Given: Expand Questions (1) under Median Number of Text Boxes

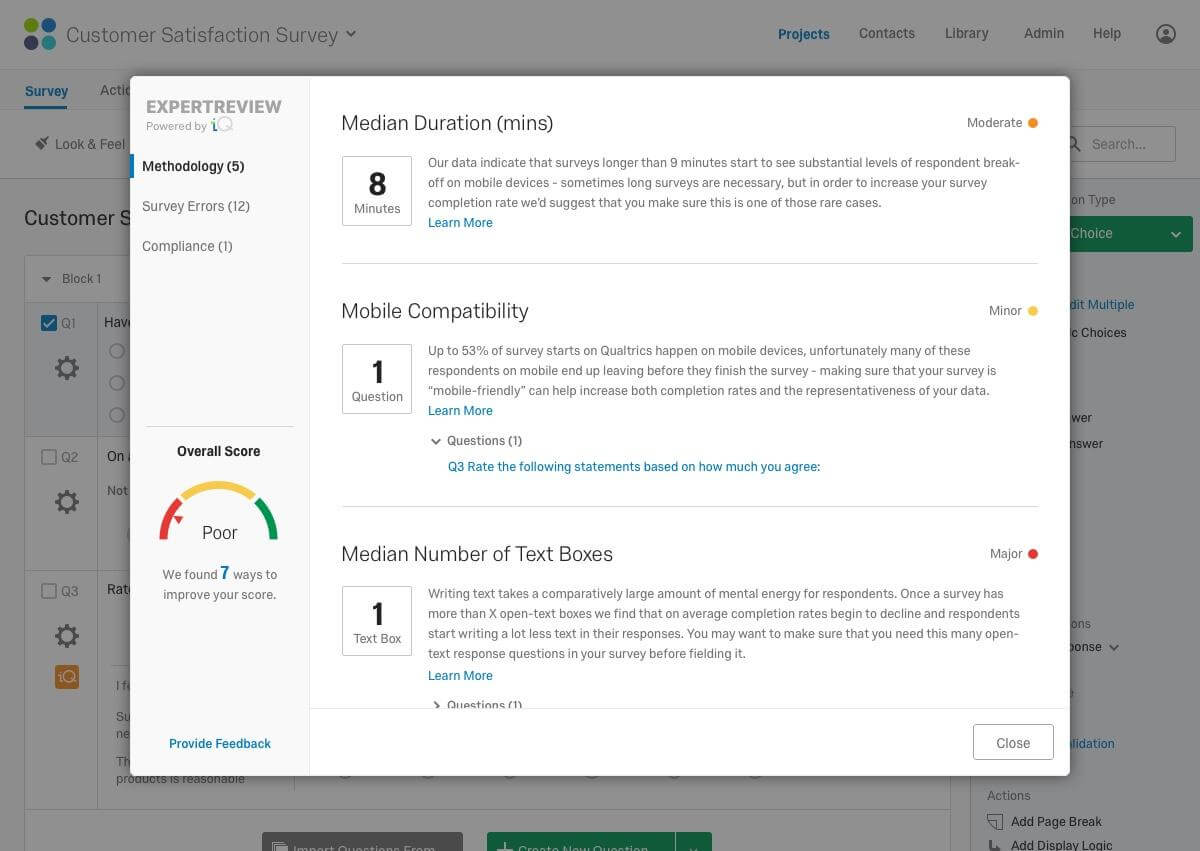Looking at the screenshot, I should tap(436, 705).
